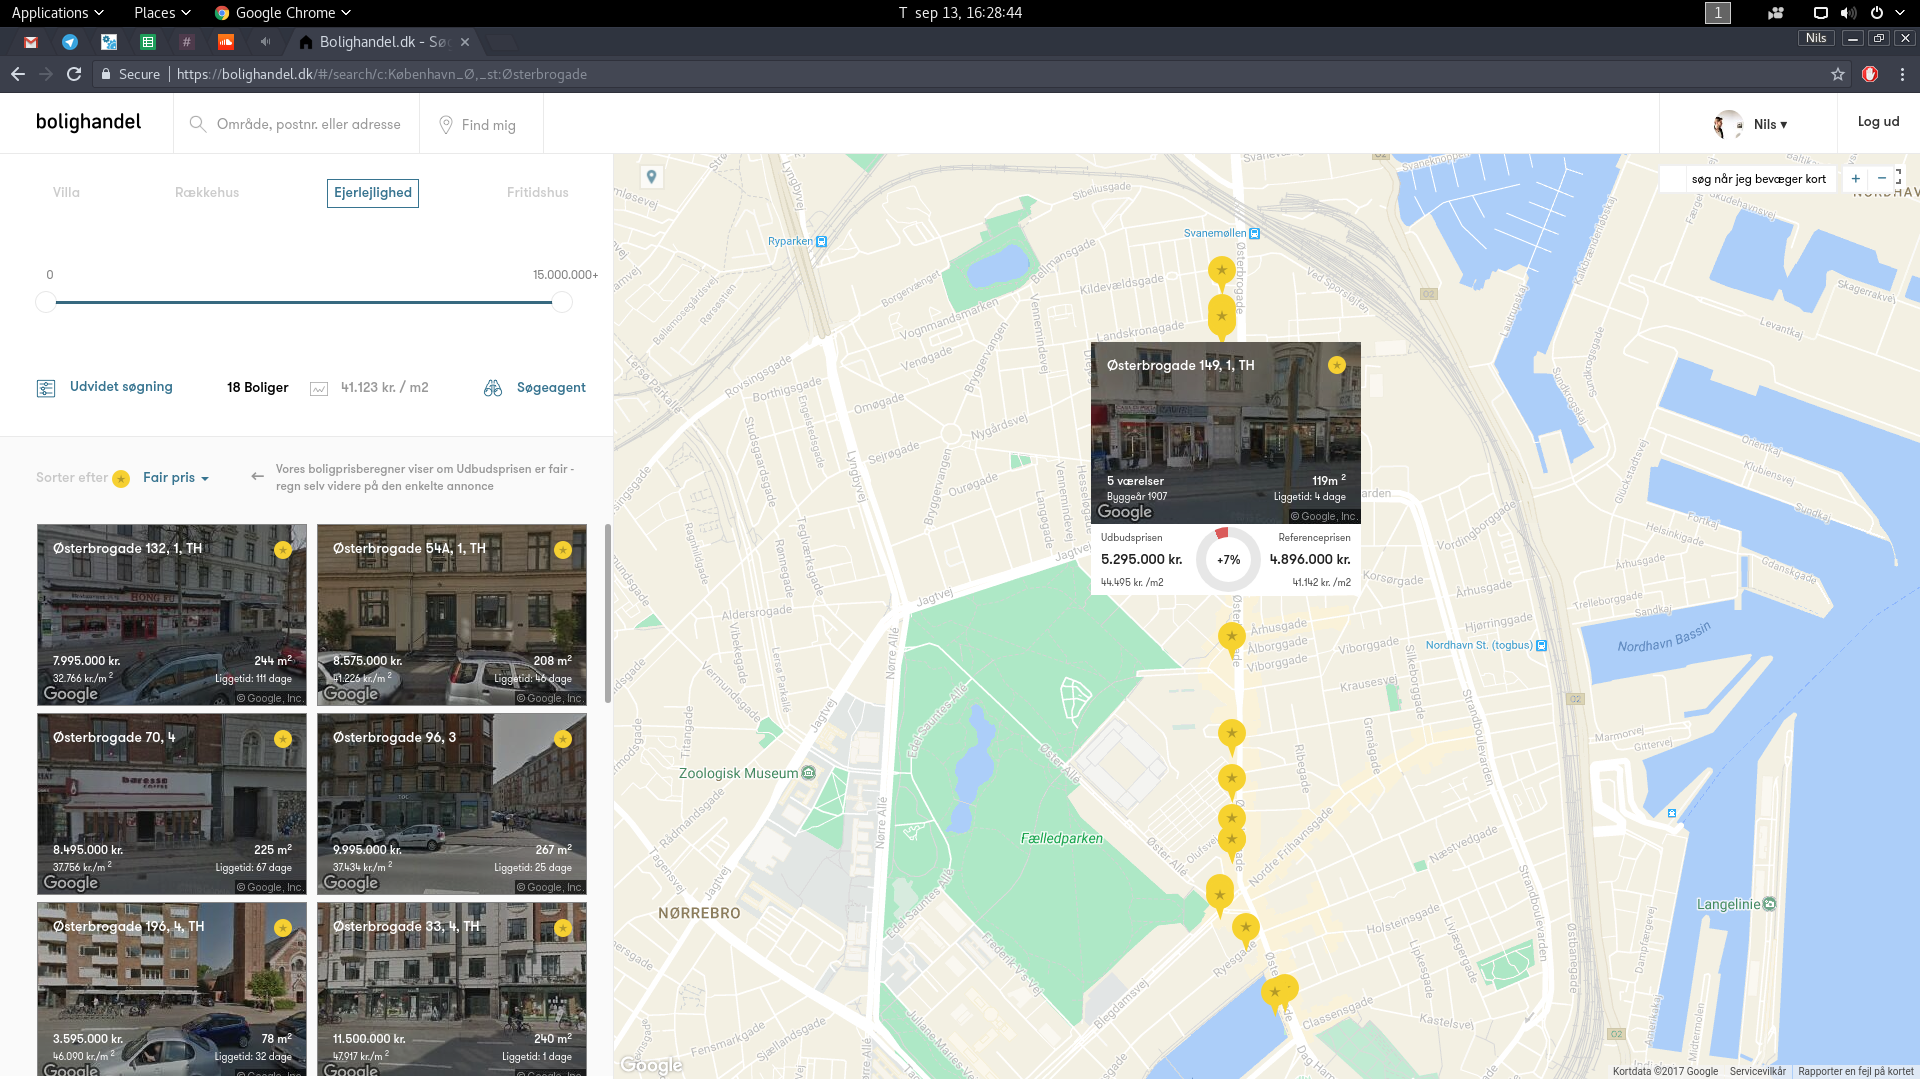Click Rapporter en fejl på kortet link
The image size is (1920, 1080).
point(1855,1072)
